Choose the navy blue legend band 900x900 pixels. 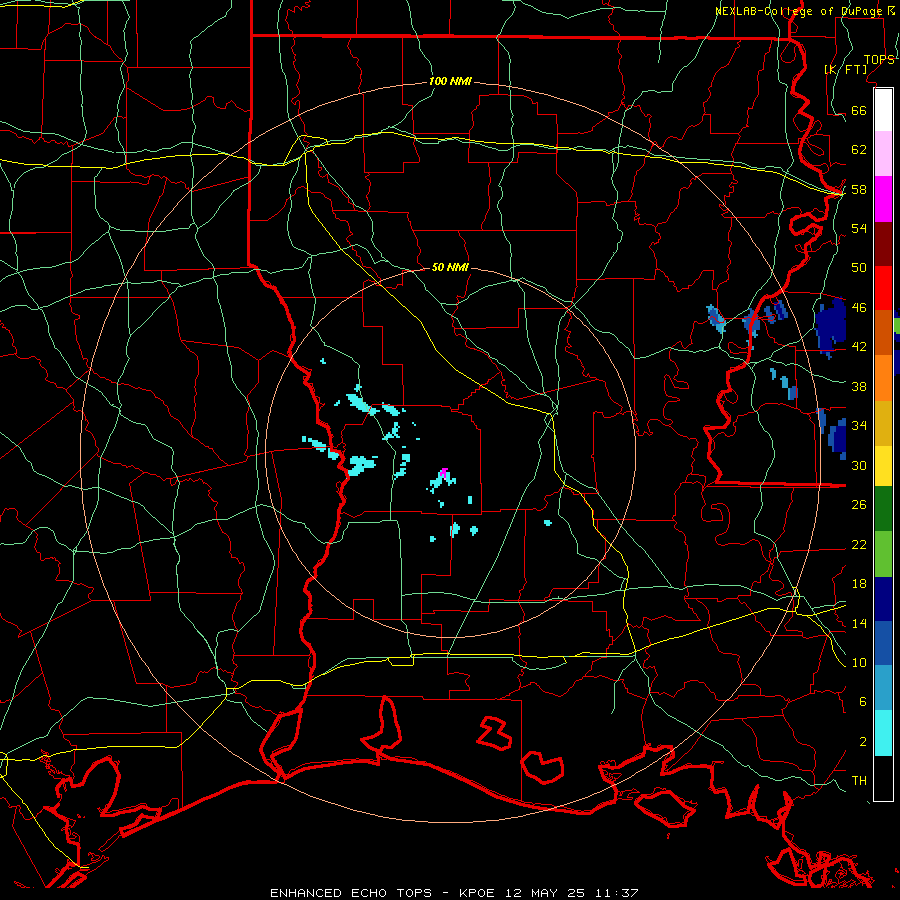pyautogui.click(x=883, y=599)
